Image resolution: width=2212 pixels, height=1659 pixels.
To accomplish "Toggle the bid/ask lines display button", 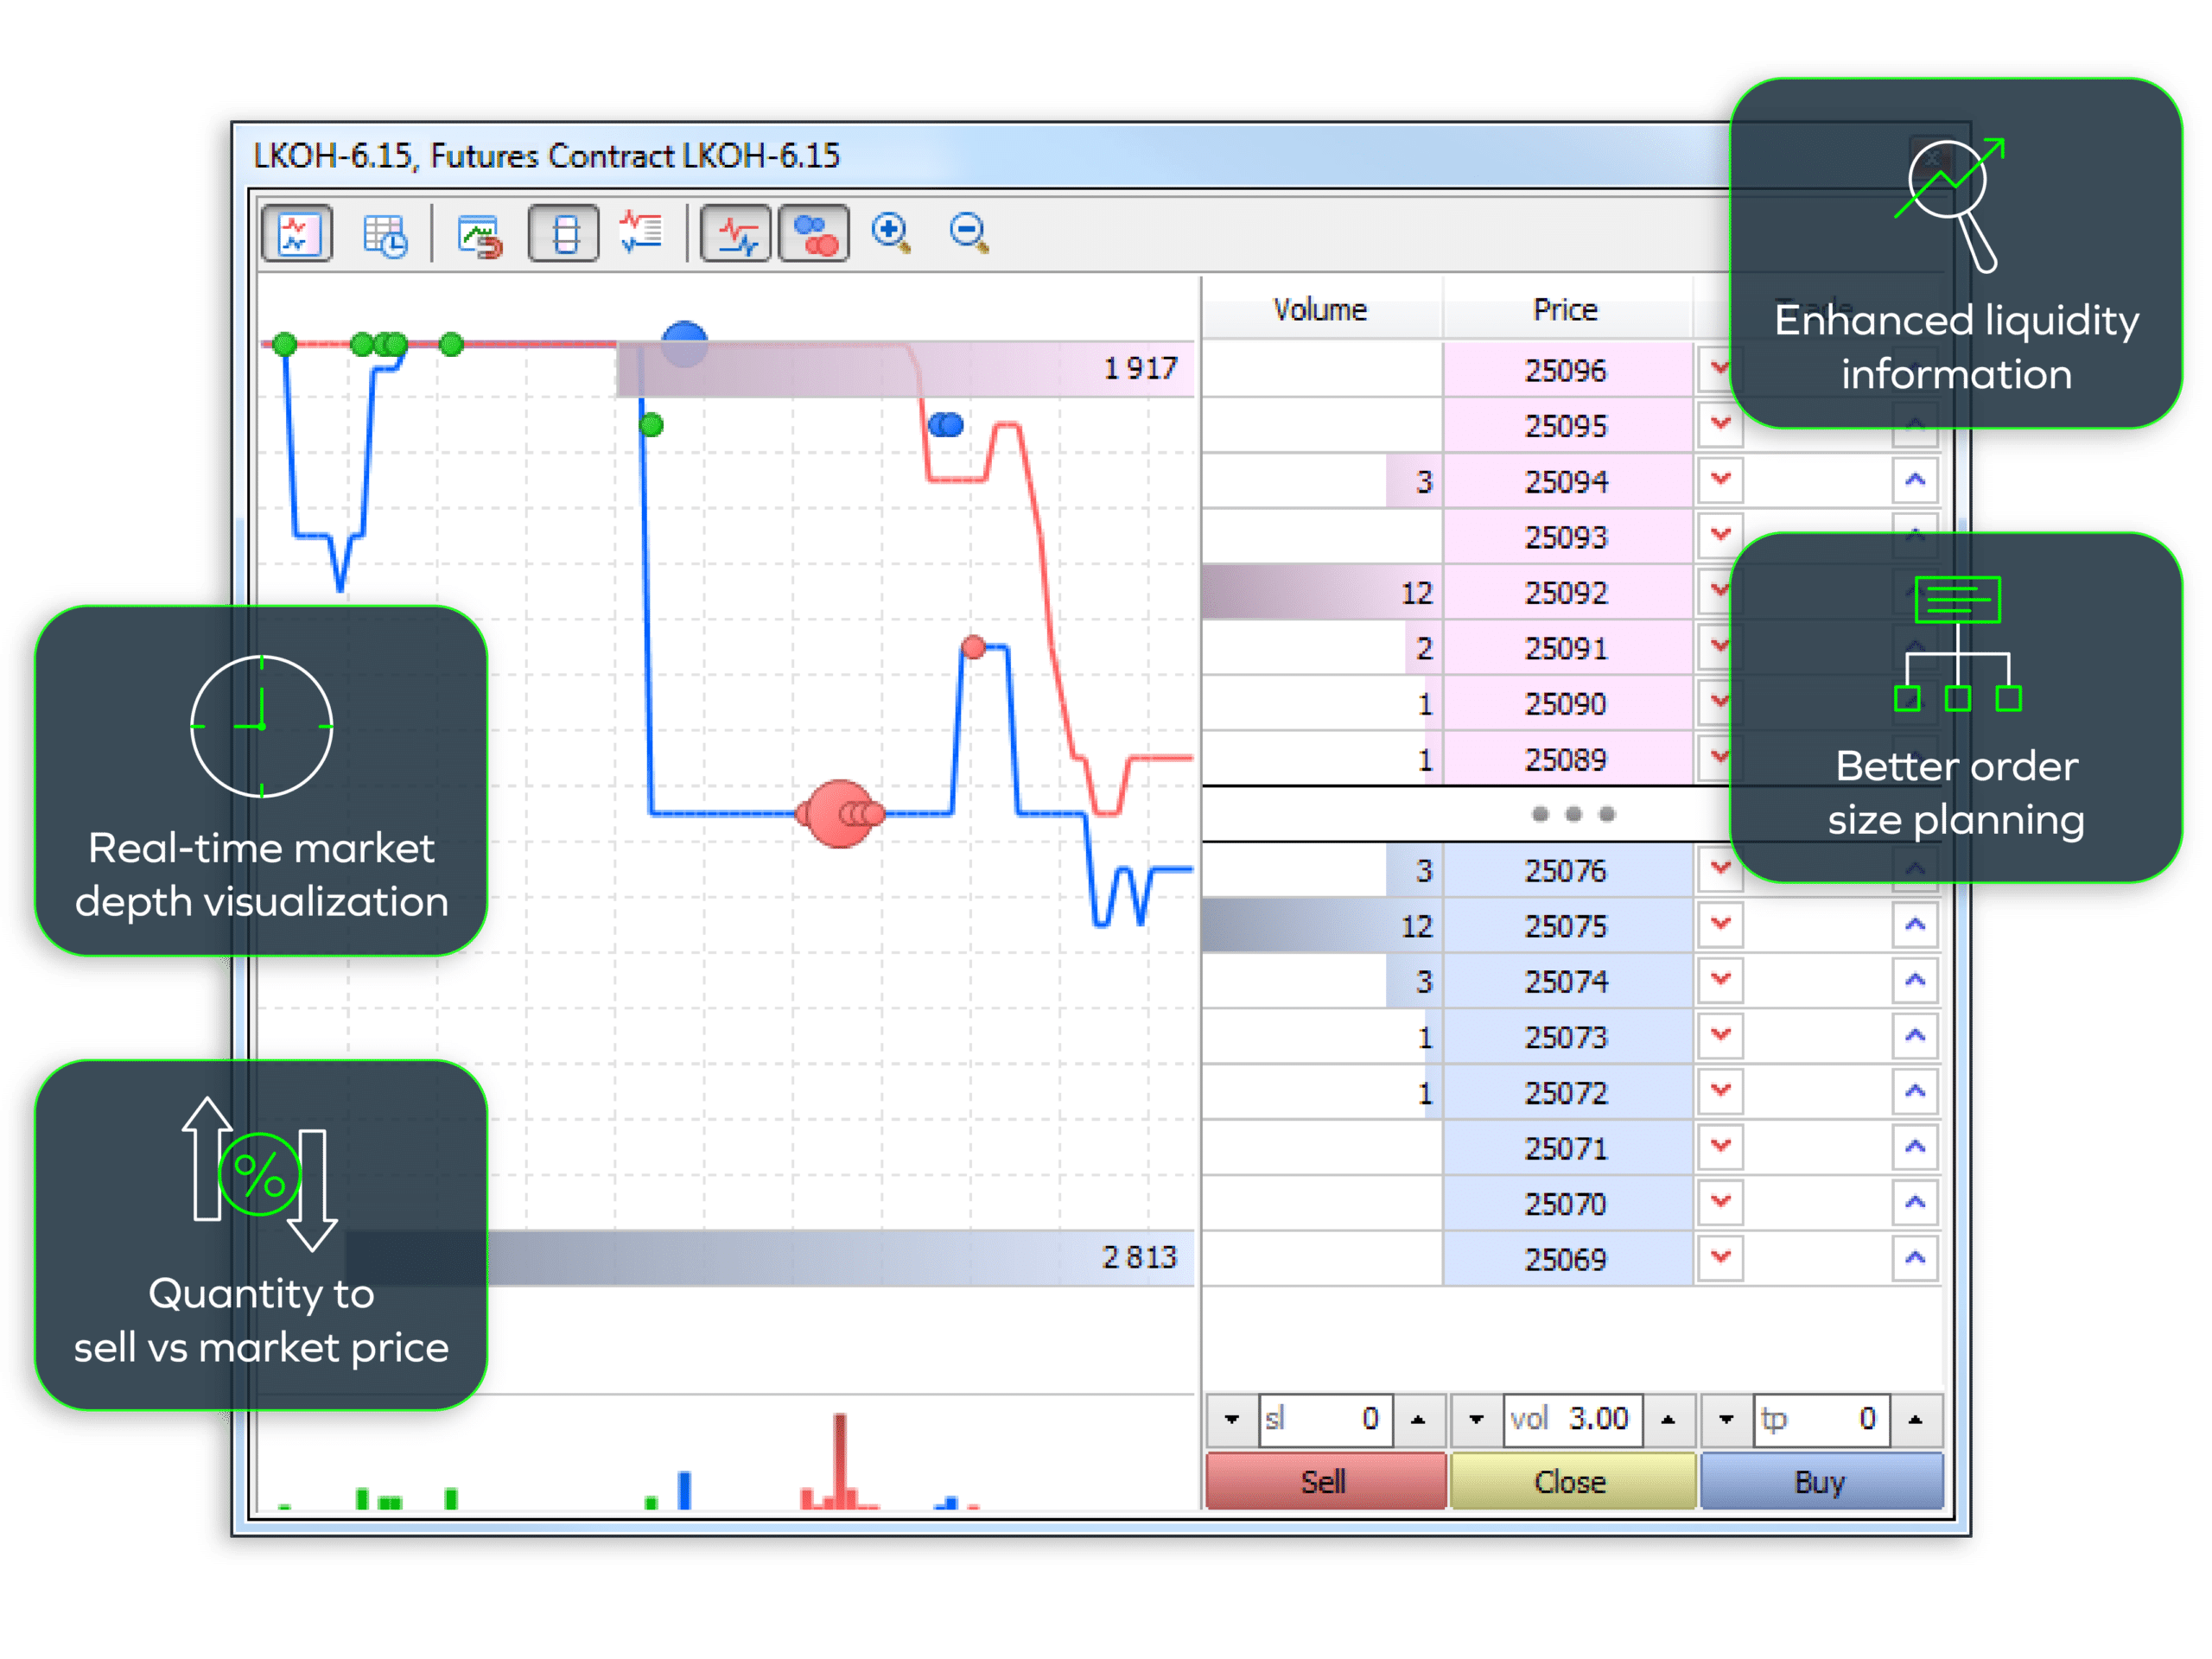I will (736, 234).
